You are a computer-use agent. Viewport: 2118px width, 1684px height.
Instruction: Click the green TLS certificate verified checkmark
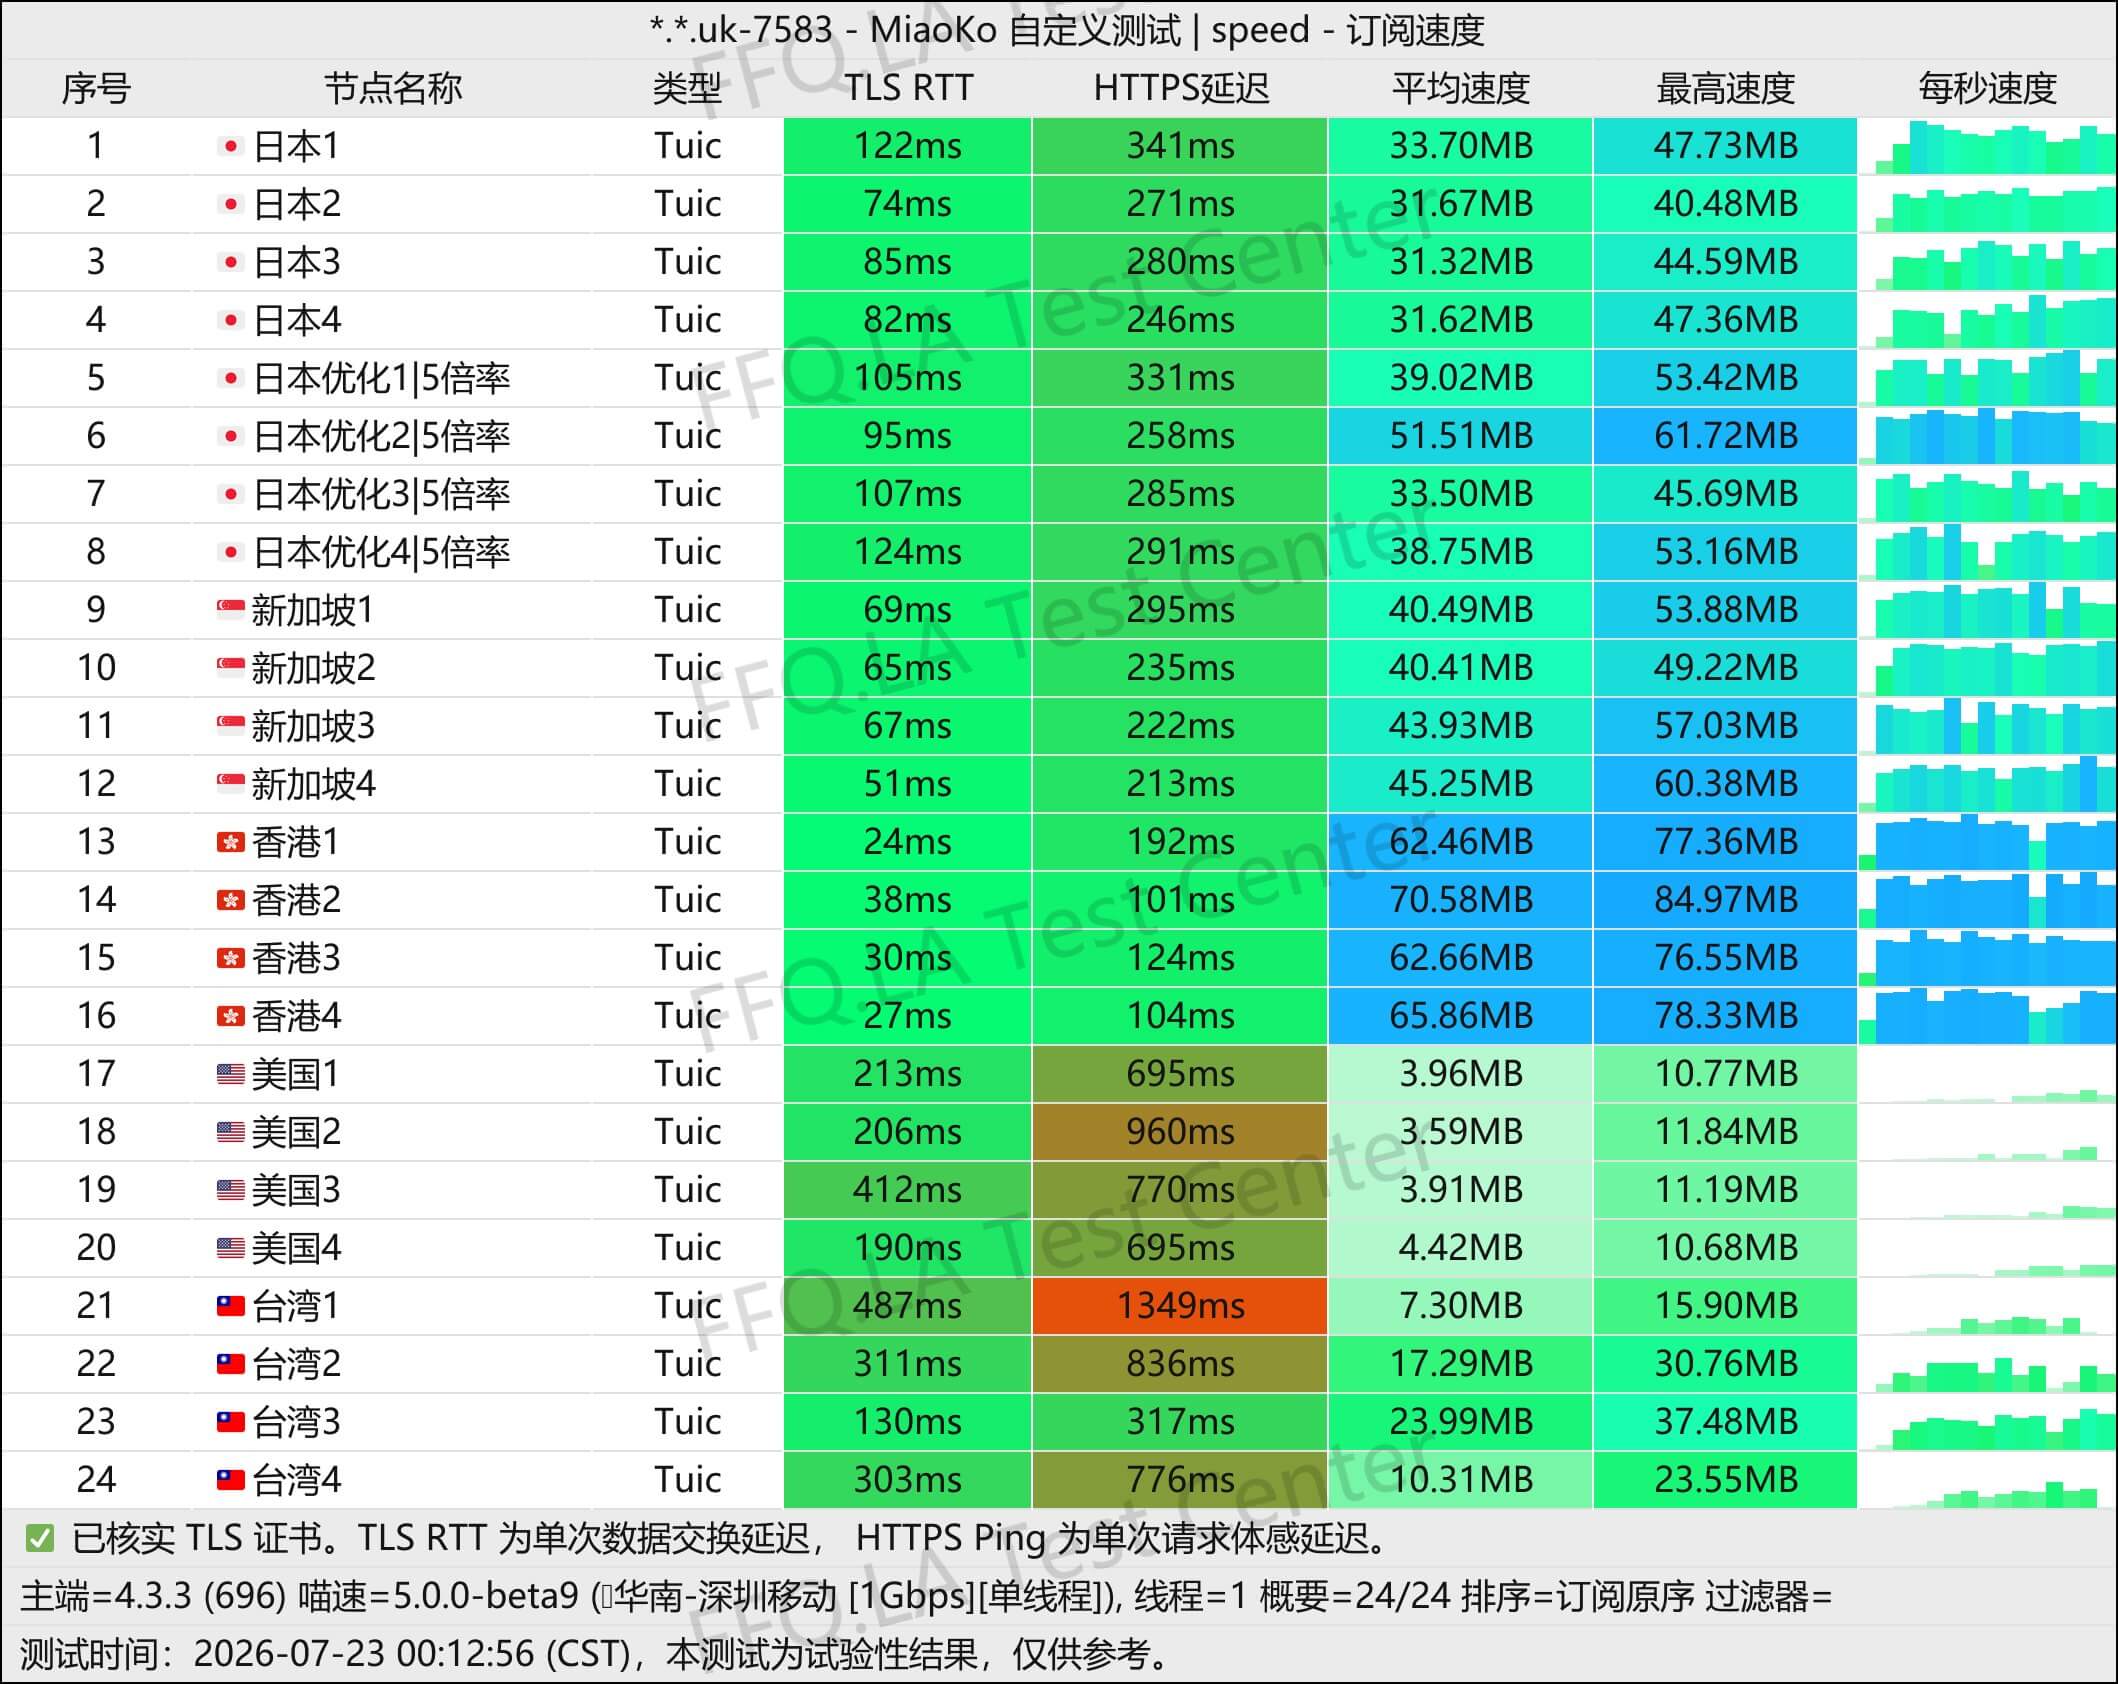(40, 1539)
